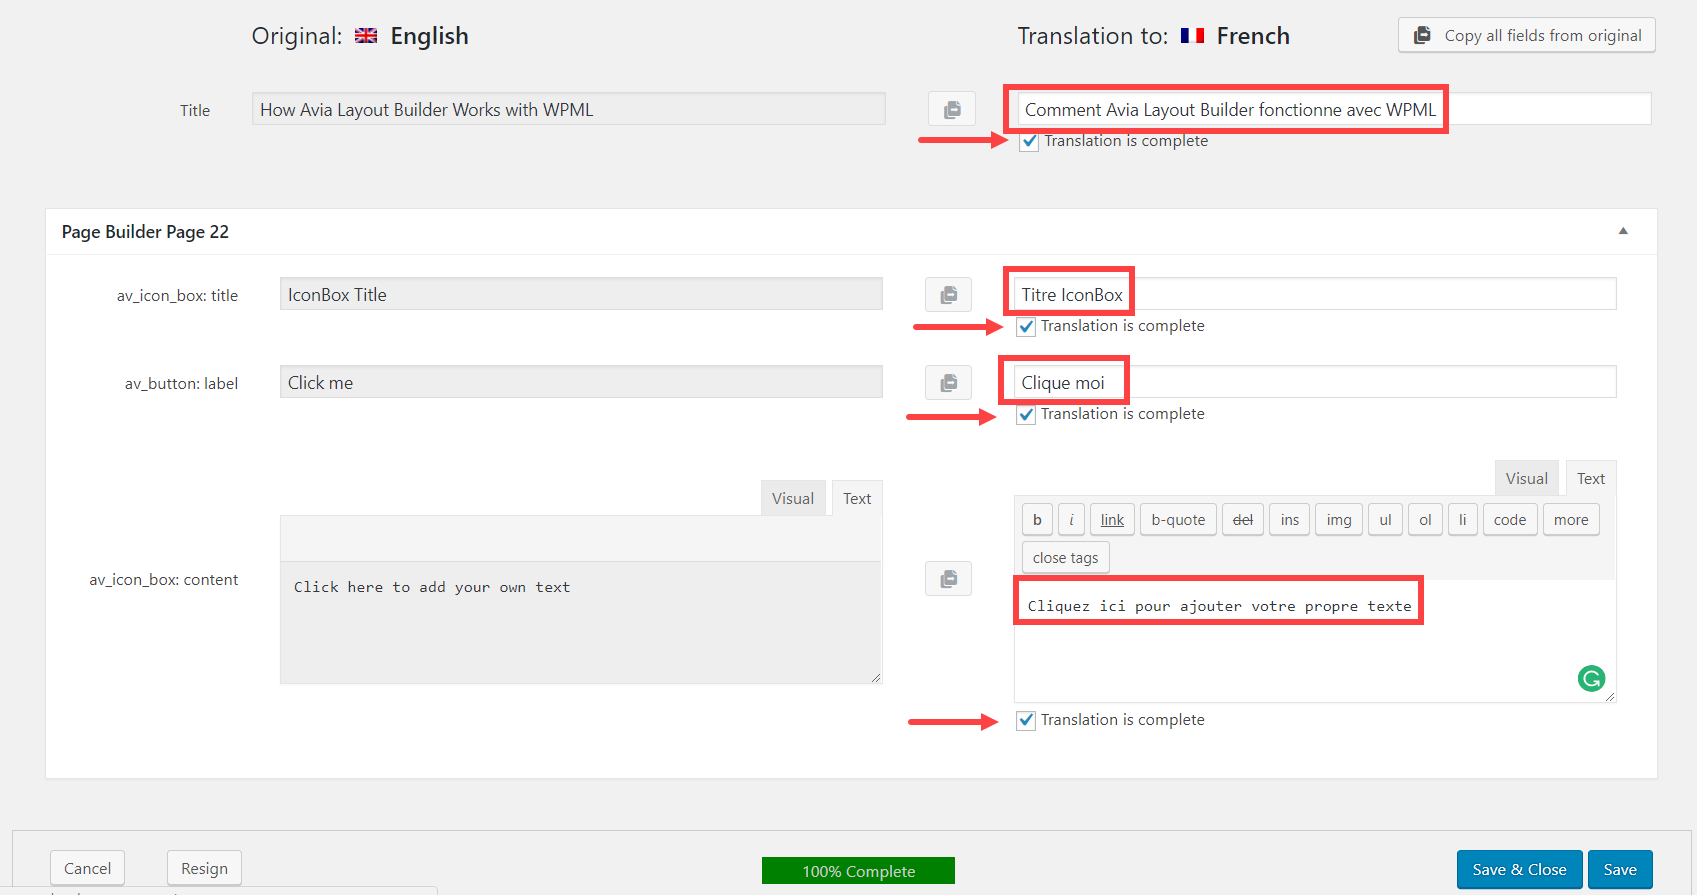Insert a link with link button

[x=1112, y=519]
